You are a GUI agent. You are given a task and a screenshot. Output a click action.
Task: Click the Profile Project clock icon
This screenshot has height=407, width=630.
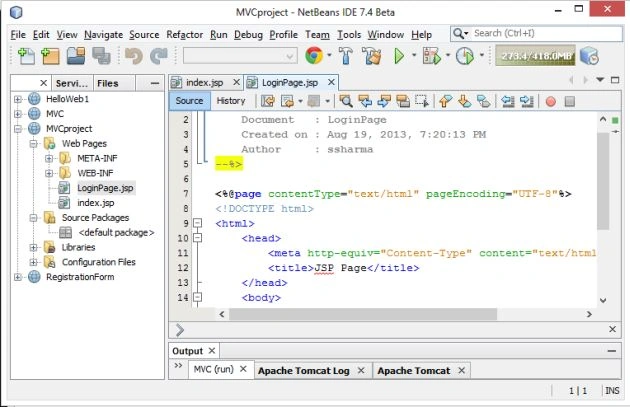[465, 56]
